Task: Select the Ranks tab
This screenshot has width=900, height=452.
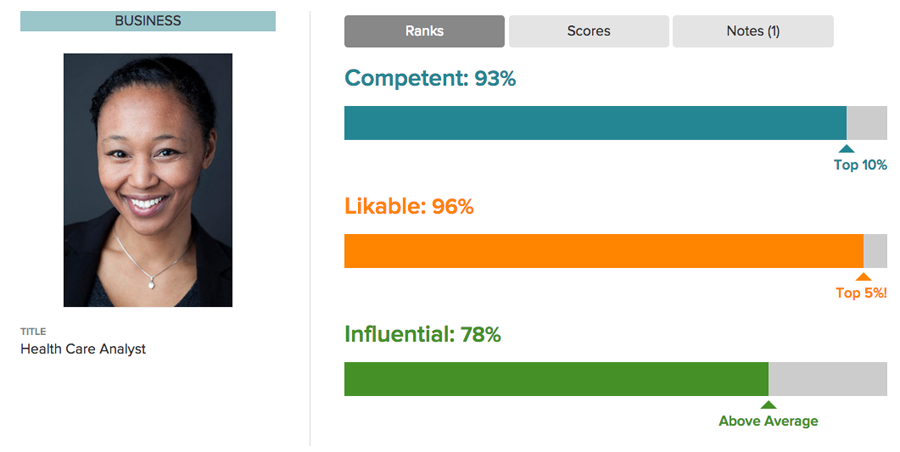Action: coord(424,31)
